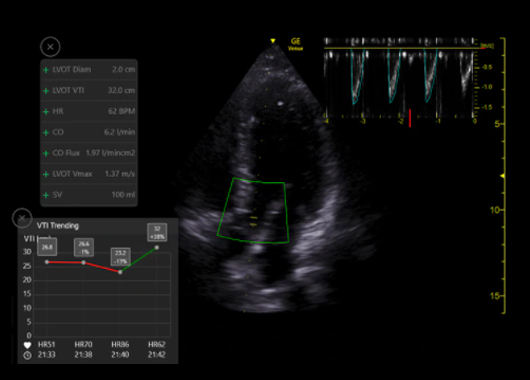Close the VTI Trending panel
Screen dimensions: 530x380
22,218
